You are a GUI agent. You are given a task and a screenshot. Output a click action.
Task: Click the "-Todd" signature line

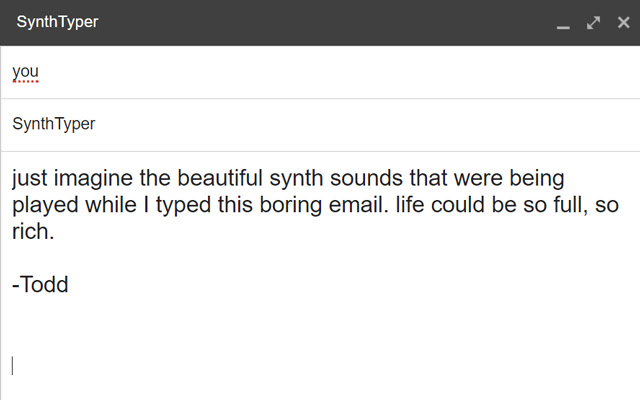tap(40, 285)
